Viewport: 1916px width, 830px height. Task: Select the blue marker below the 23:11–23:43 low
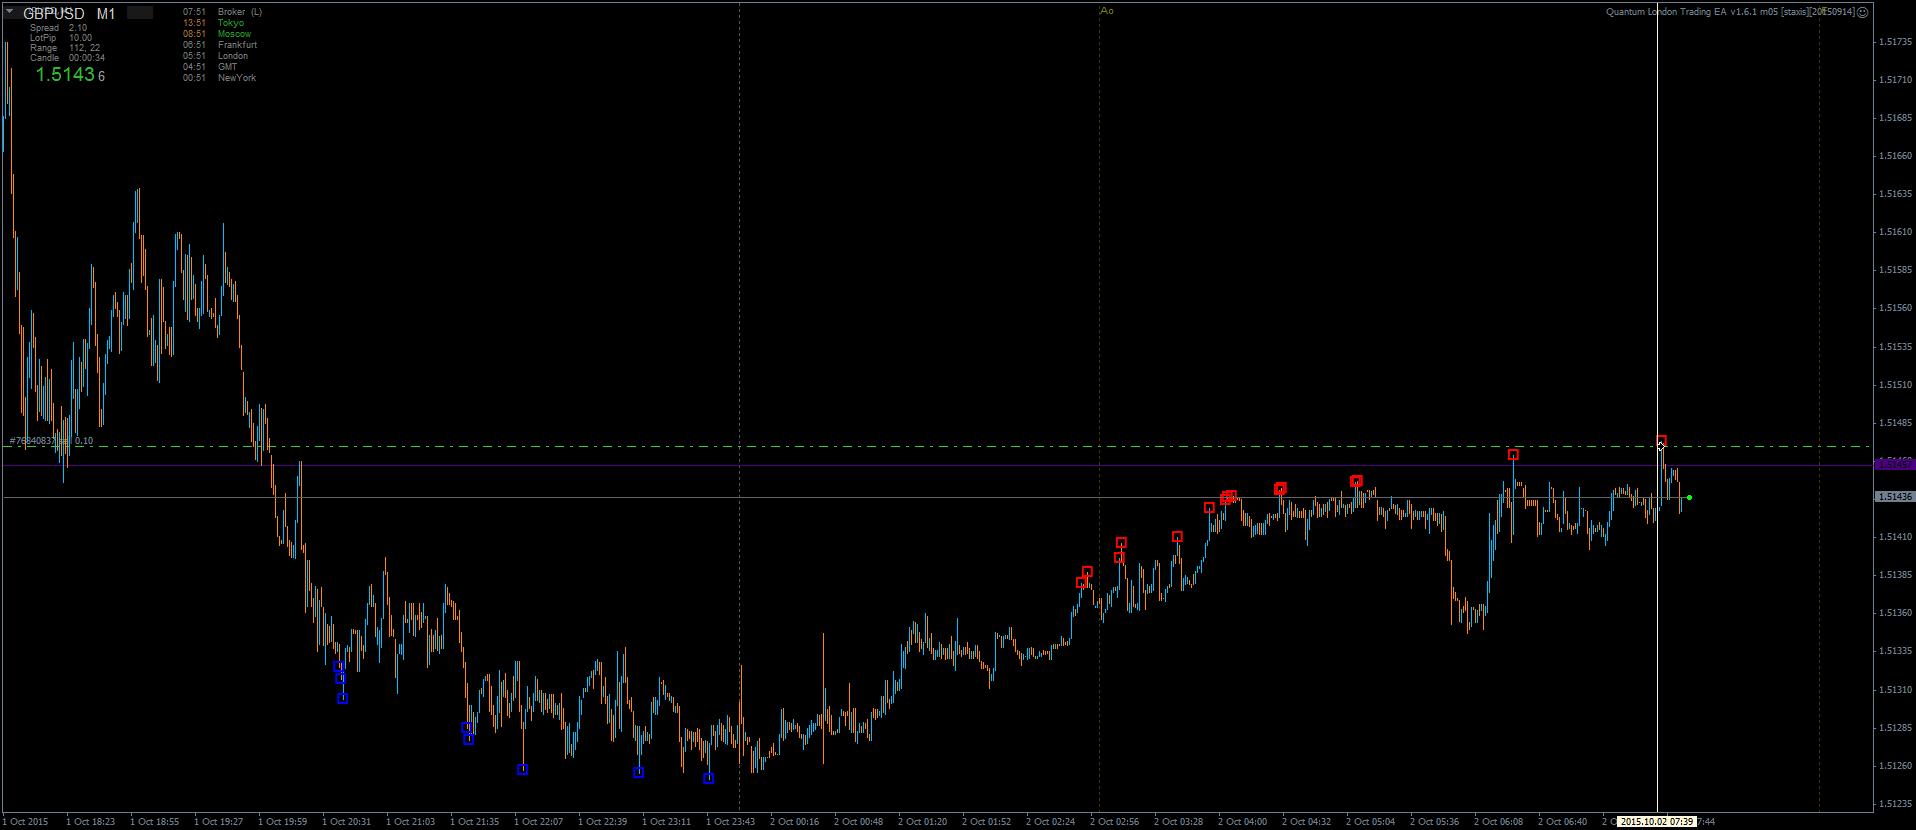[709, 778]
